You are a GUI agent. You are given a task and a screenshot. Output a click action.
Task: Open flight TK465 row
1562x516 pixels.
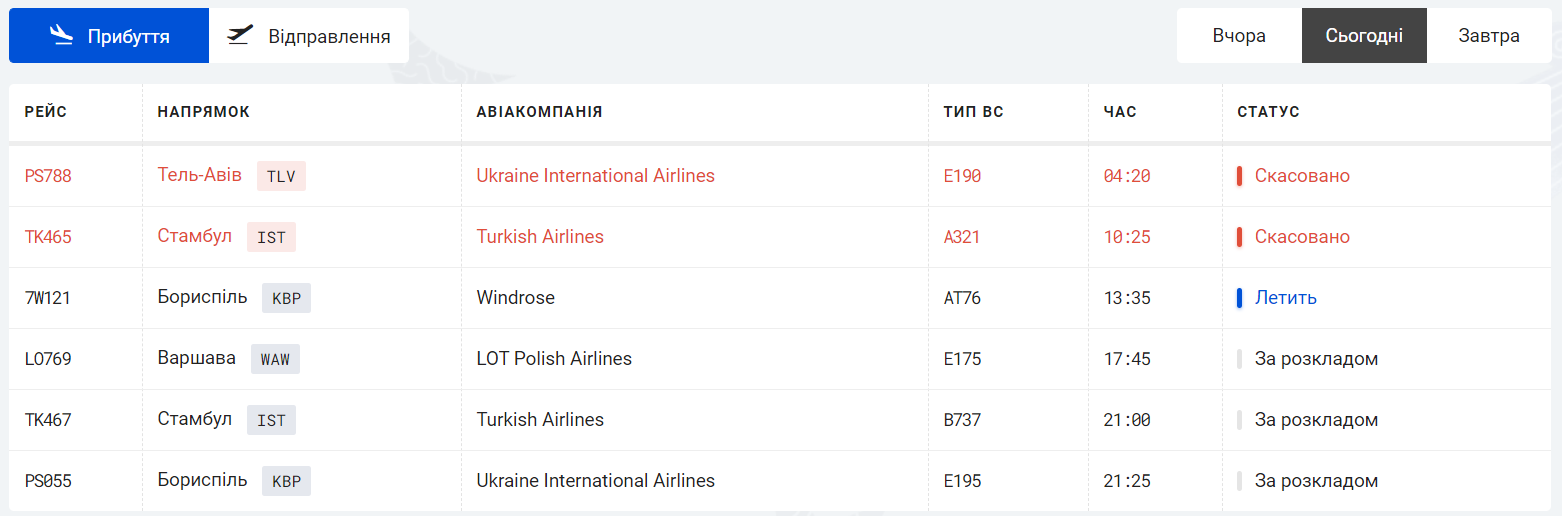tap(48, 237)
